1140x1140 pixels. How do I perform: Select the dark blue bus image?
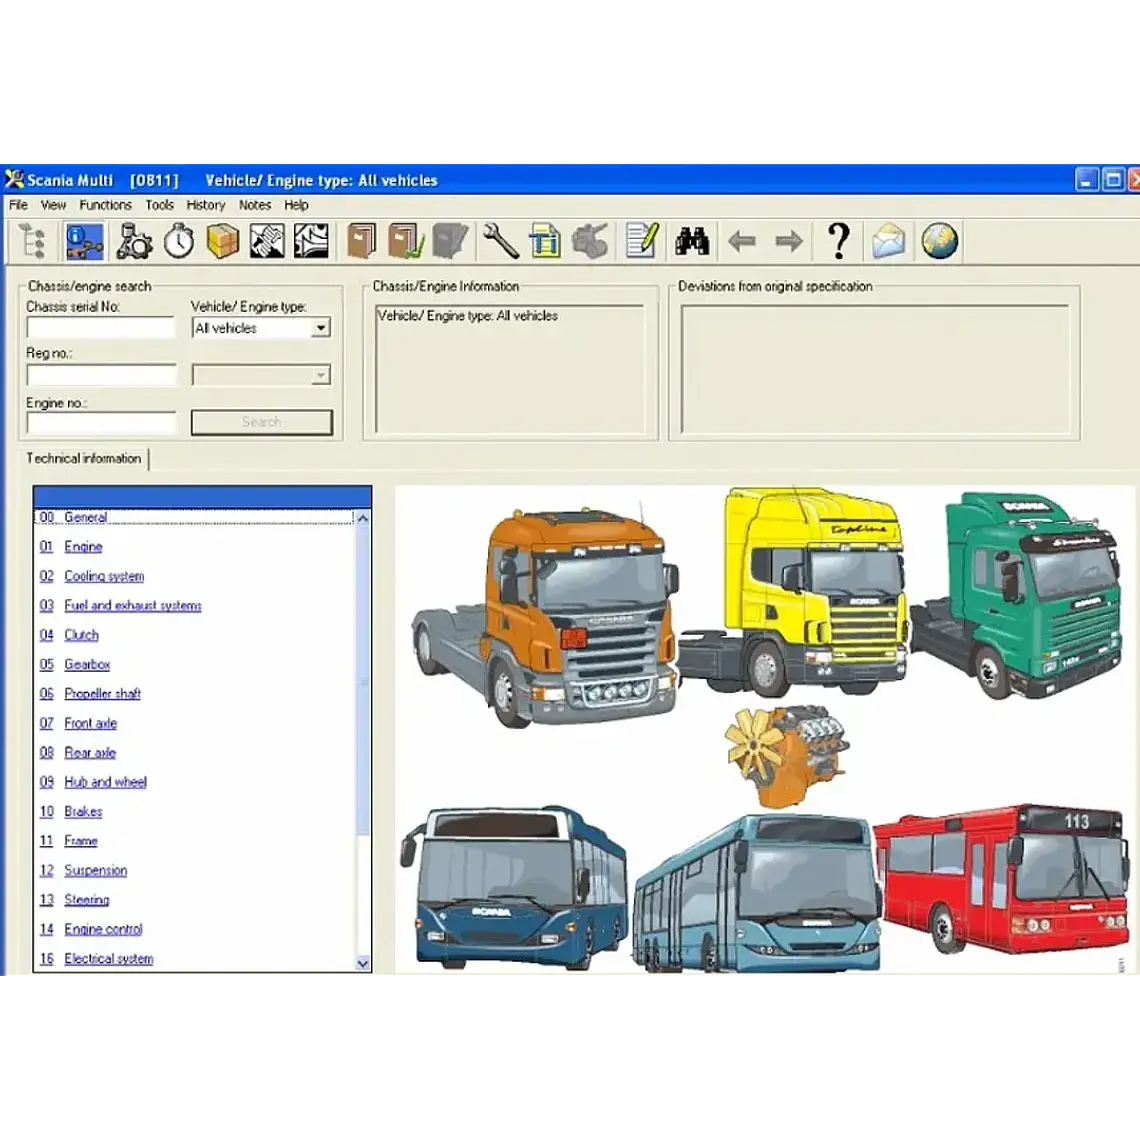[x=513, y=886]
